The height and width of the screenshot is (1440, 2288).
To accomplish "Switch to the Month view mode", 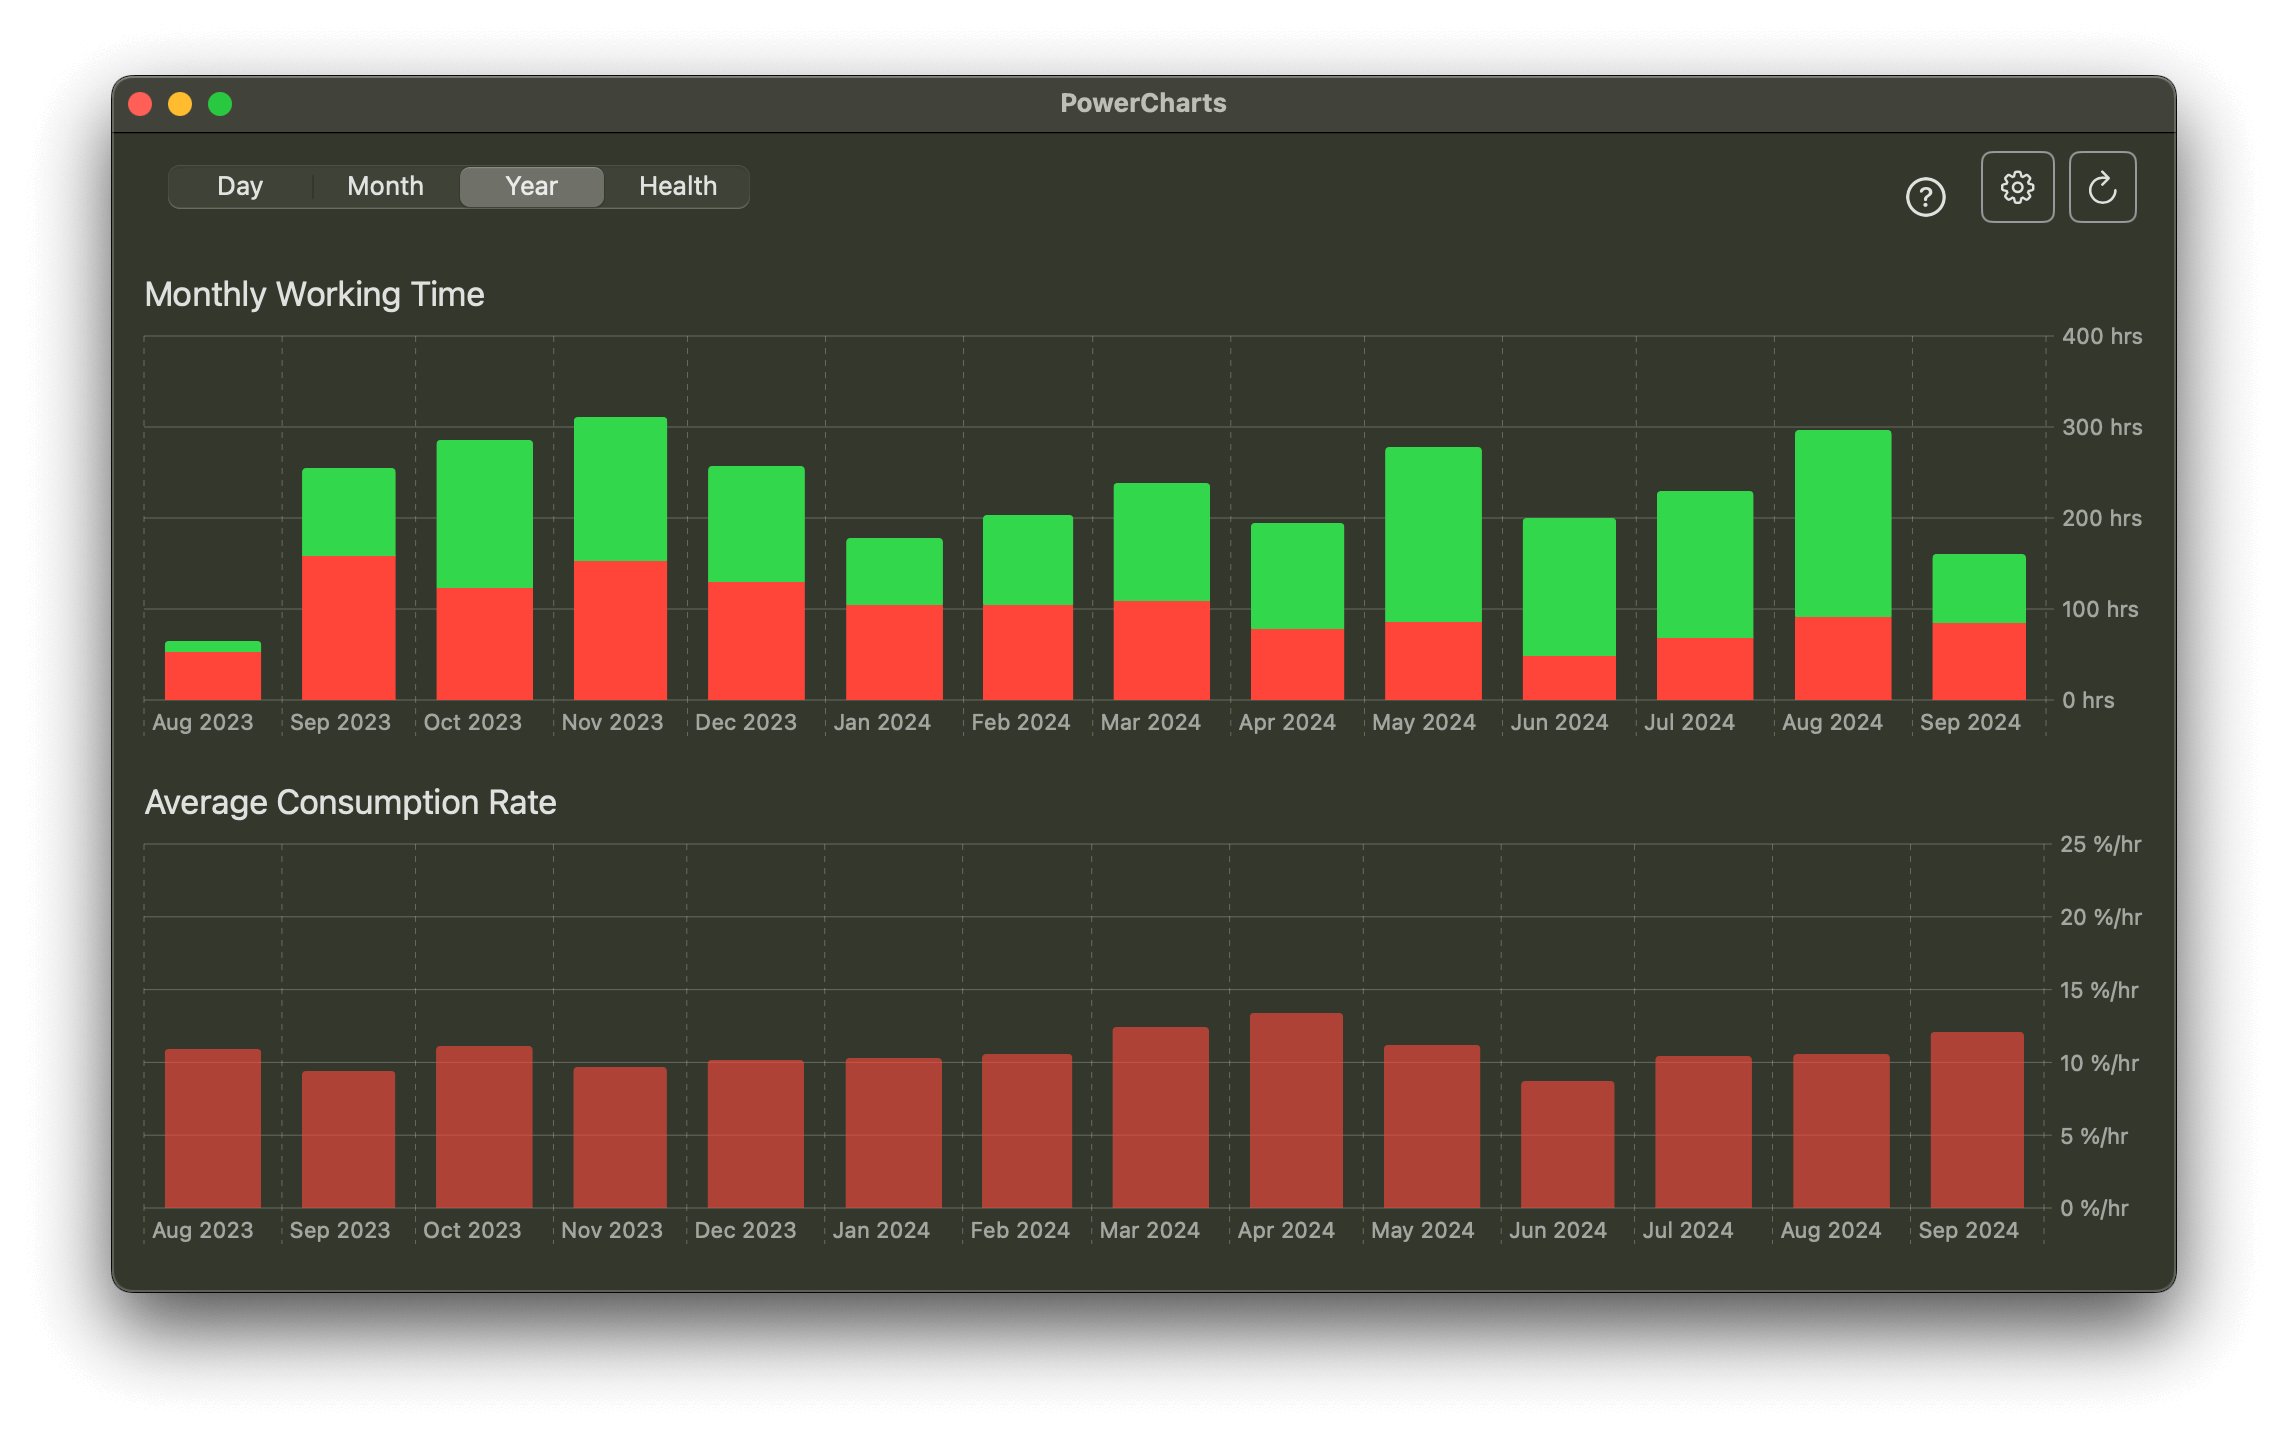I will pos(385,185).
